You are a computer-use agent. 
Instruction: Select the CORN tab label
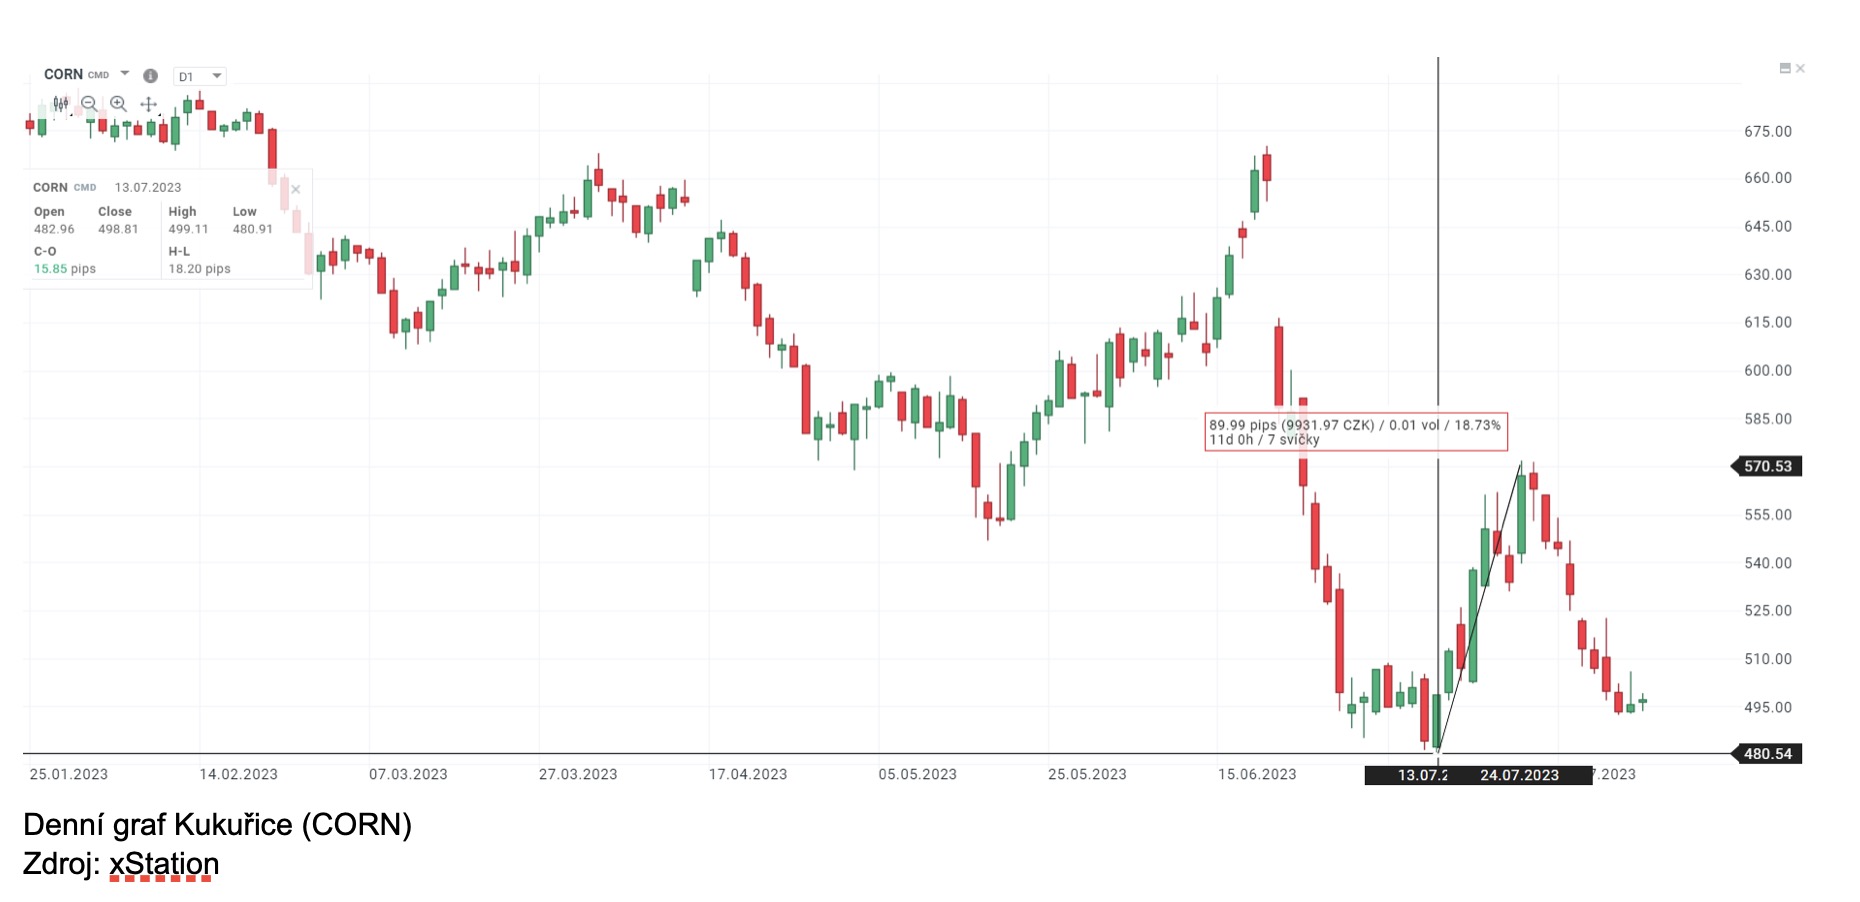click(x=63, y=74)
